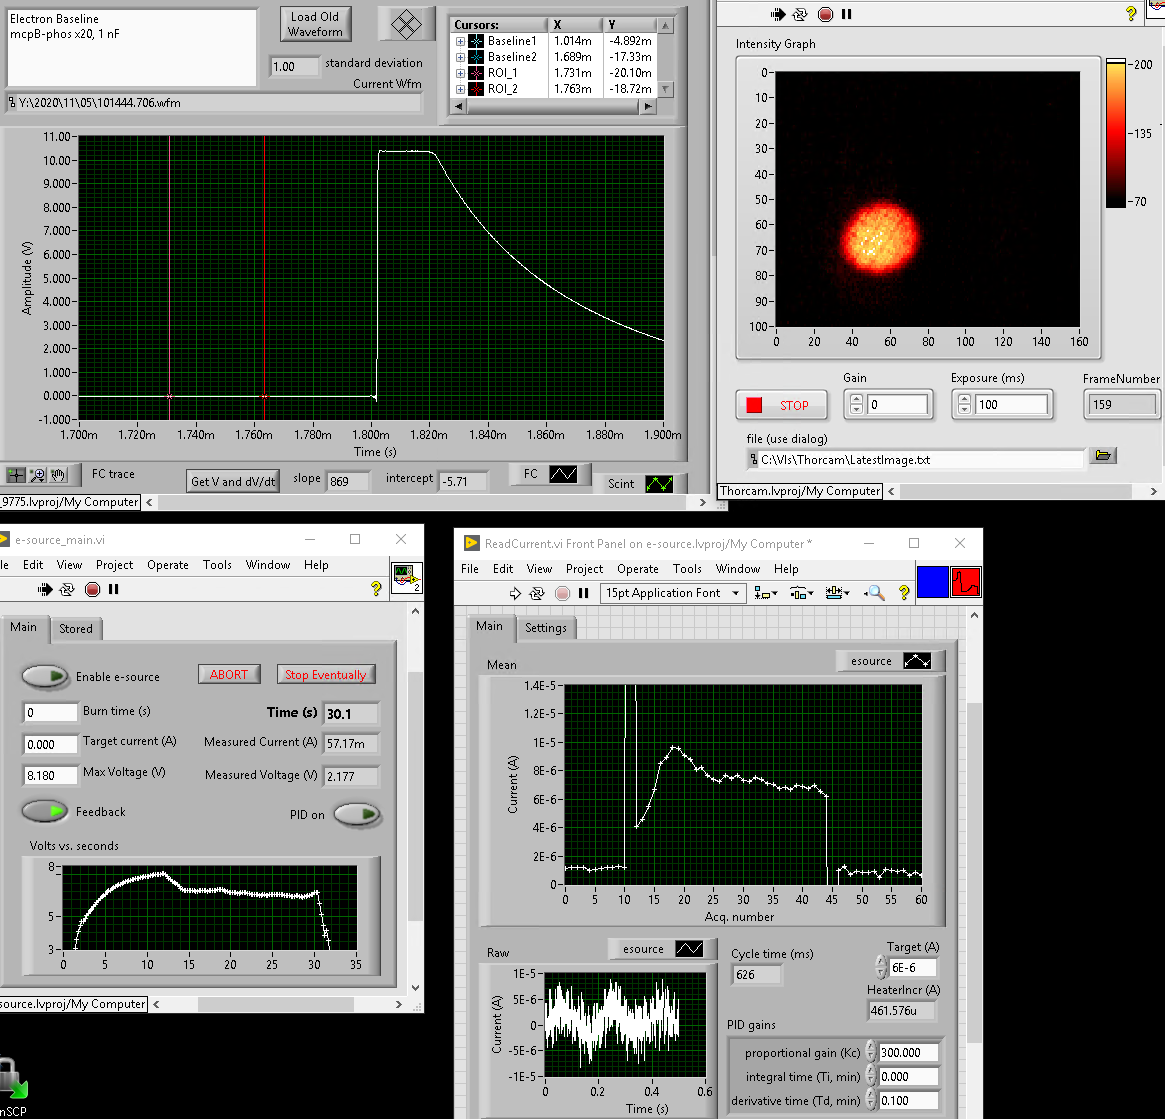Click the Load Old Waveform button
This screenshot has width=1165, height=1119.
(x=315, y=24)
